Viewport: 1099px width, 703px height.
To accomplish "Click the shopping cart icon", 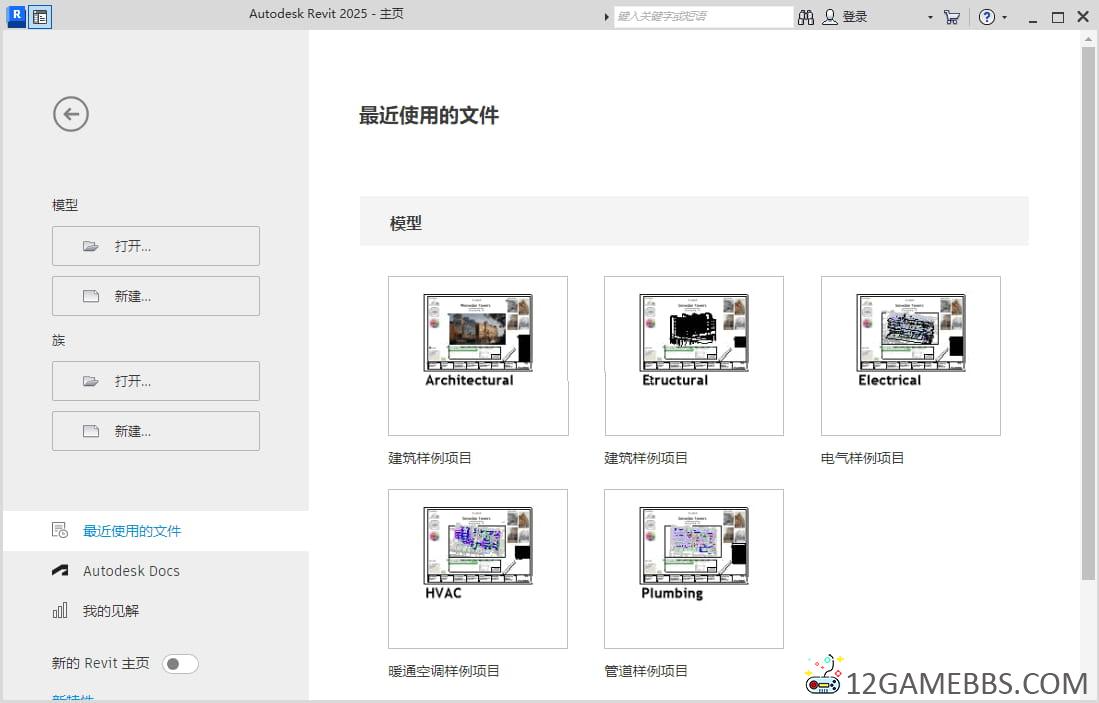I will pyautogui.click(x=951, y=17).
